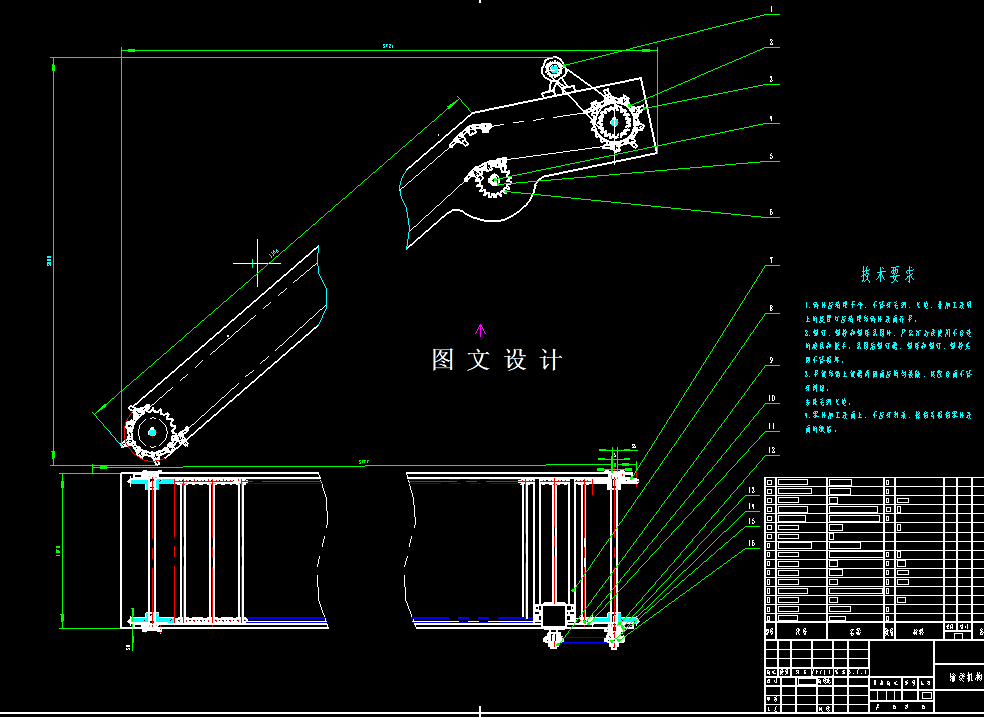Select part balloon number 3
This screenshot has width=984, height=717.
pyautogui.click(x=771, y=80)
